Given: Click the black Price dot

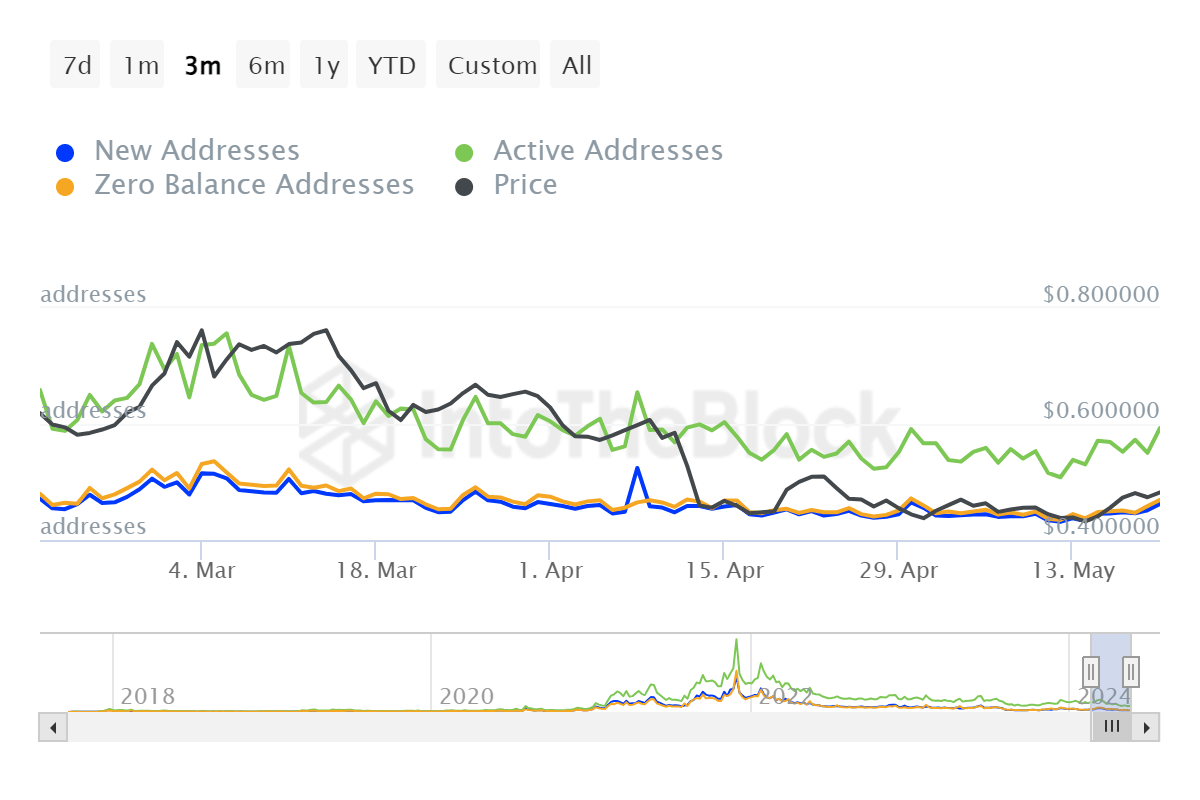Looking at the screenshot, I should point(464,185).
